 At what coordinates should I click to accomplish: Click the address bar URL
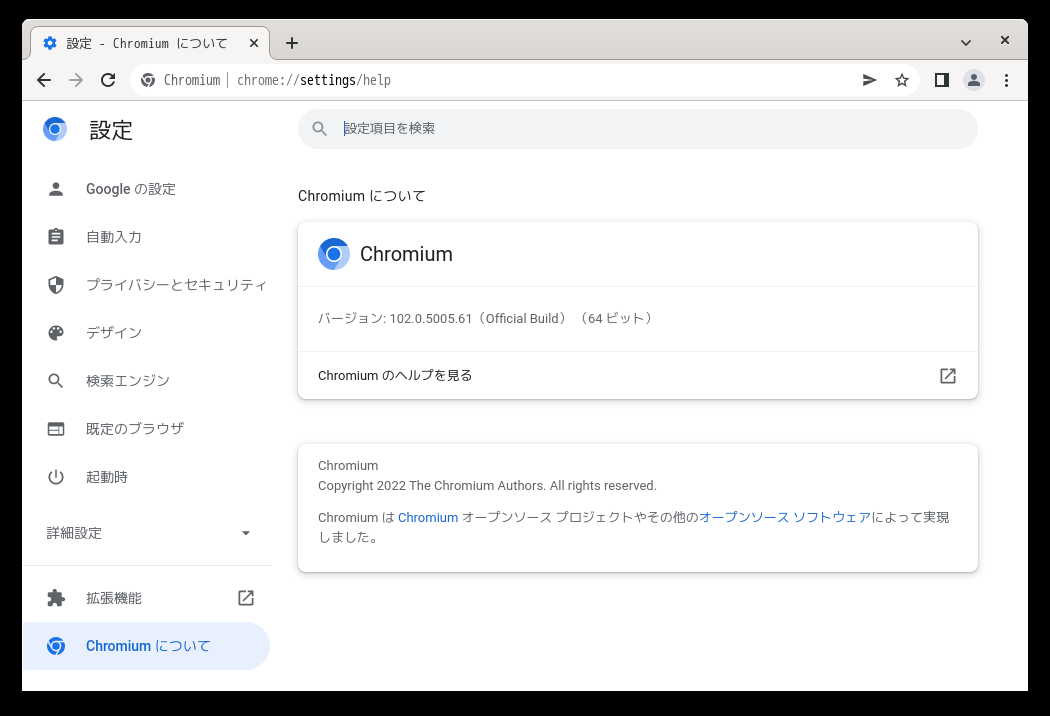coord(314,80)
